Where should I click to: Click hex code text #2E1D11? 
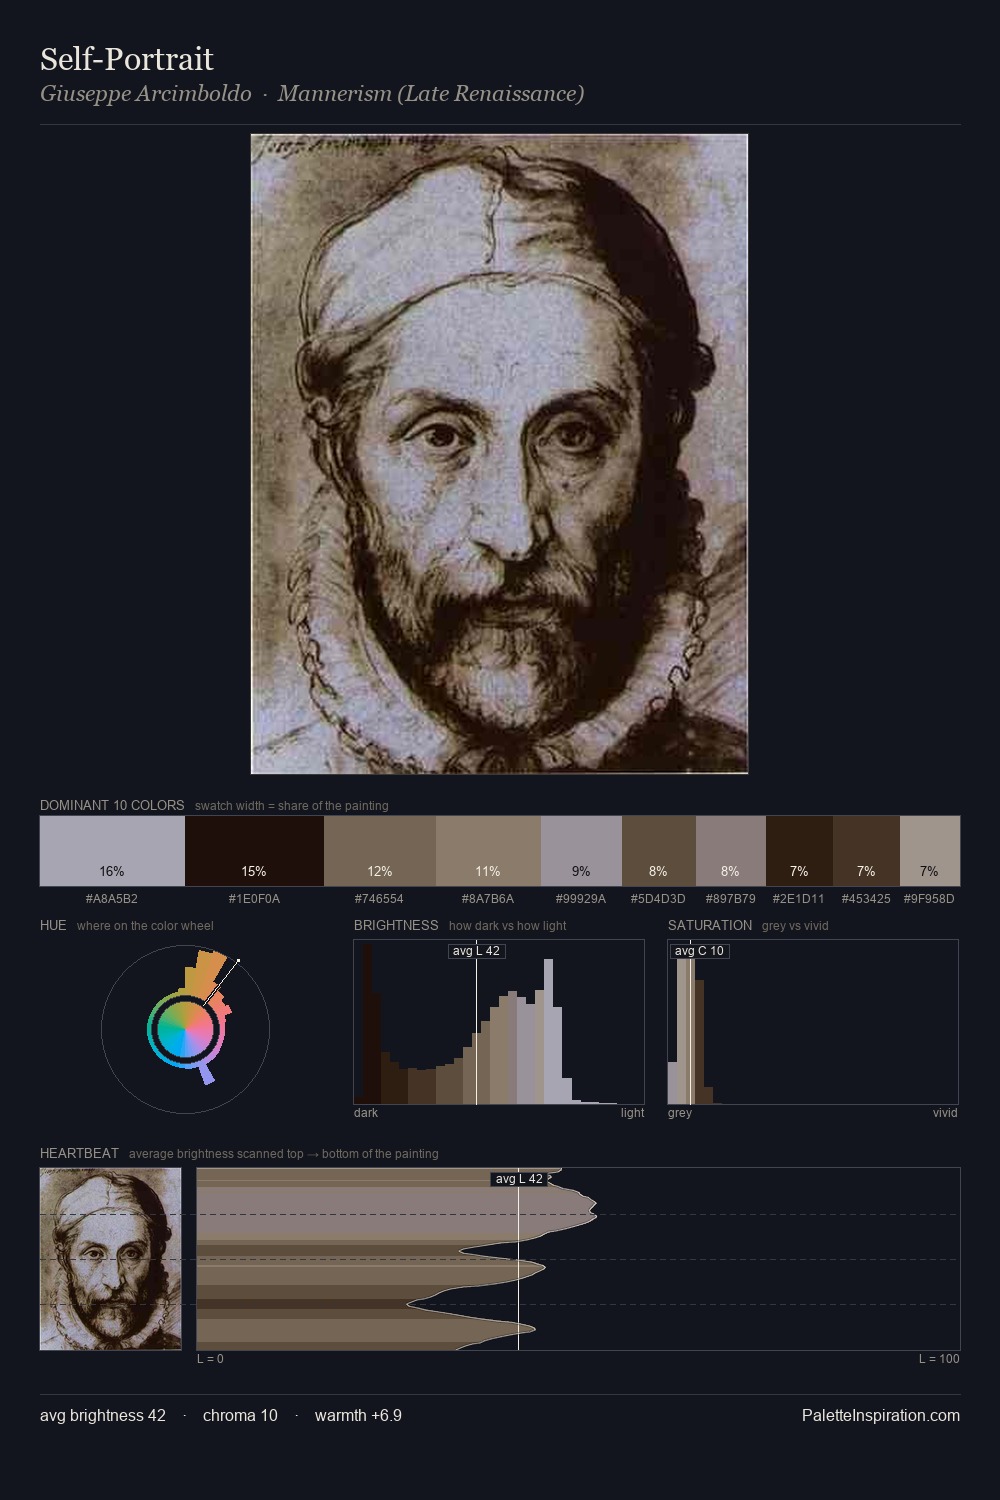(799, 899)
